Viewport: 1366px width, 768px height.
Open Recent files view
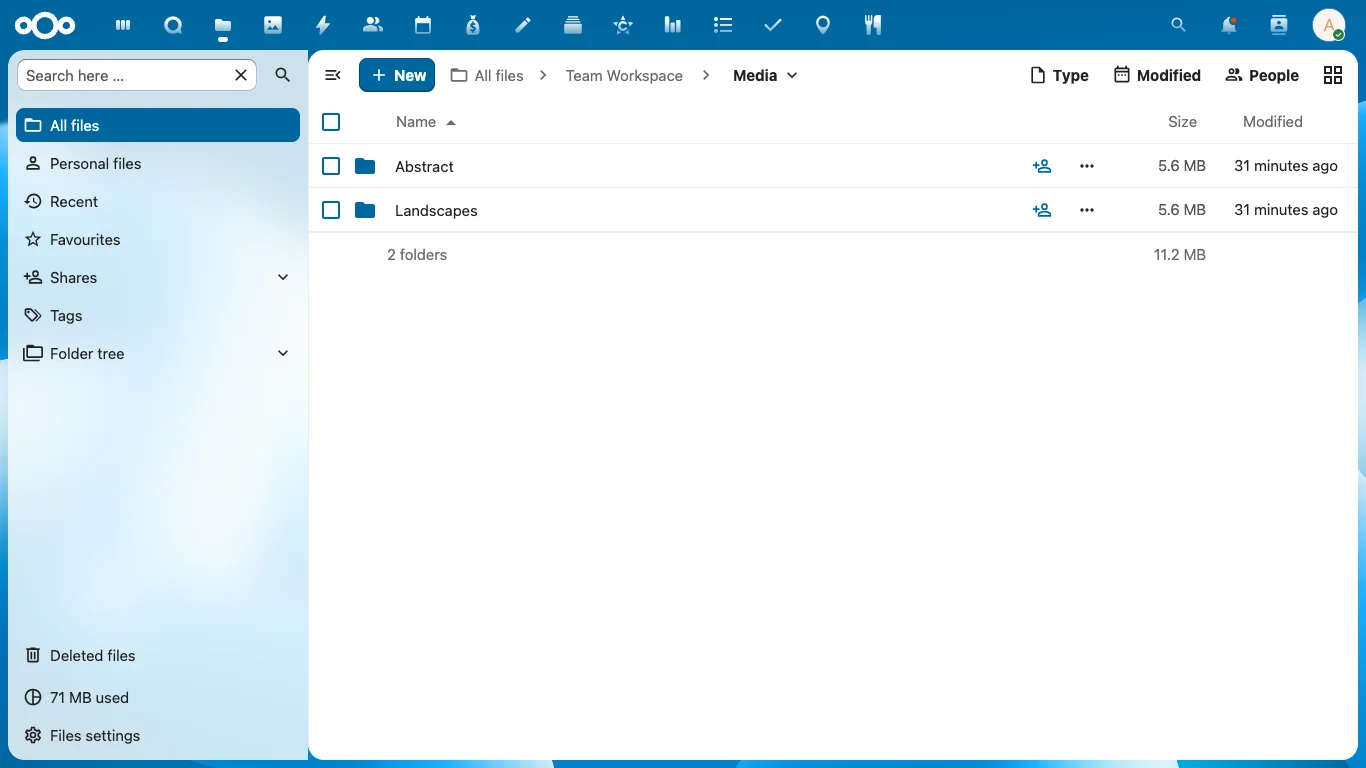point(158,201)
